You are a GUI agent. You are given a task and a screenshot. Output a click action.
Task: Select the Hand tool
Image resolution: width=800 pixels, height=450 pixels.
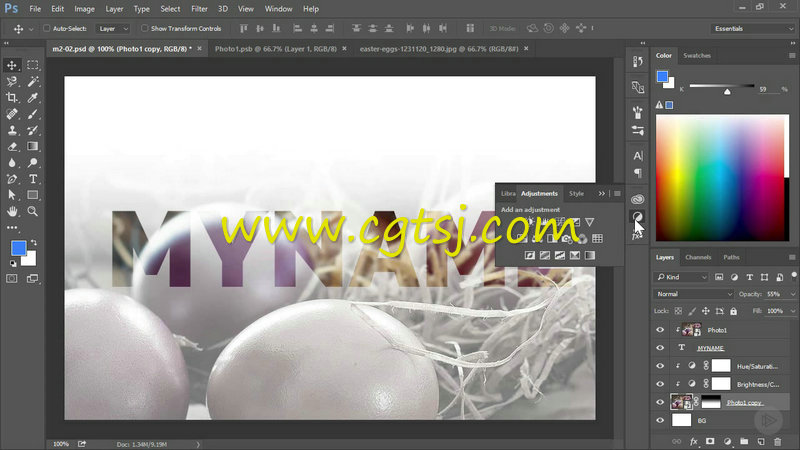12,211
